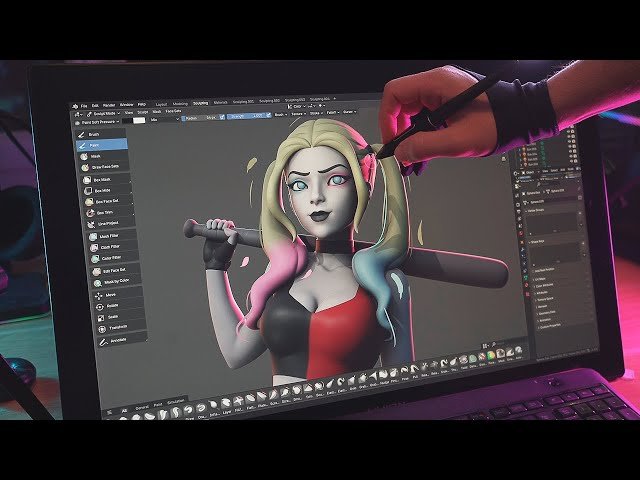Open the Face Sets menu in viewport header
640x480 pixels.
tap(173, 111)
